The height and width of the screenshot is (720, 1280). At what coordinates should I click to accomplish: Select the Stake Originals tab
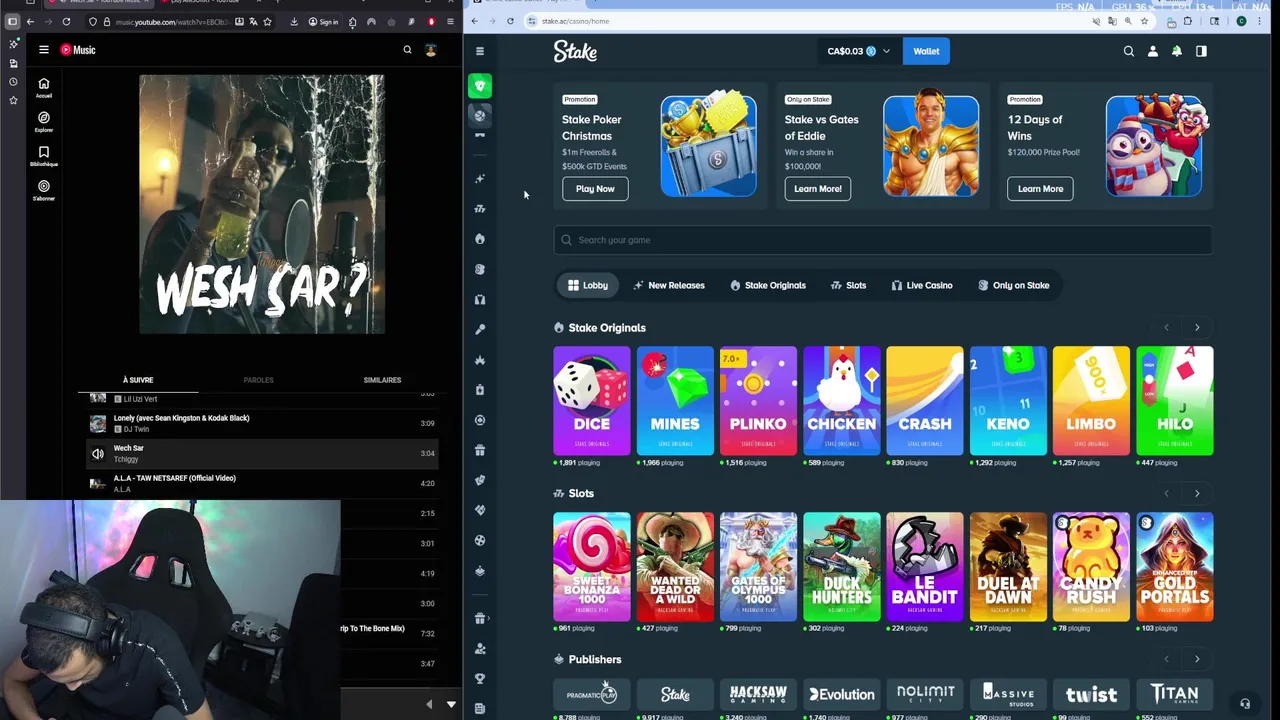click(x=768, y=285)
